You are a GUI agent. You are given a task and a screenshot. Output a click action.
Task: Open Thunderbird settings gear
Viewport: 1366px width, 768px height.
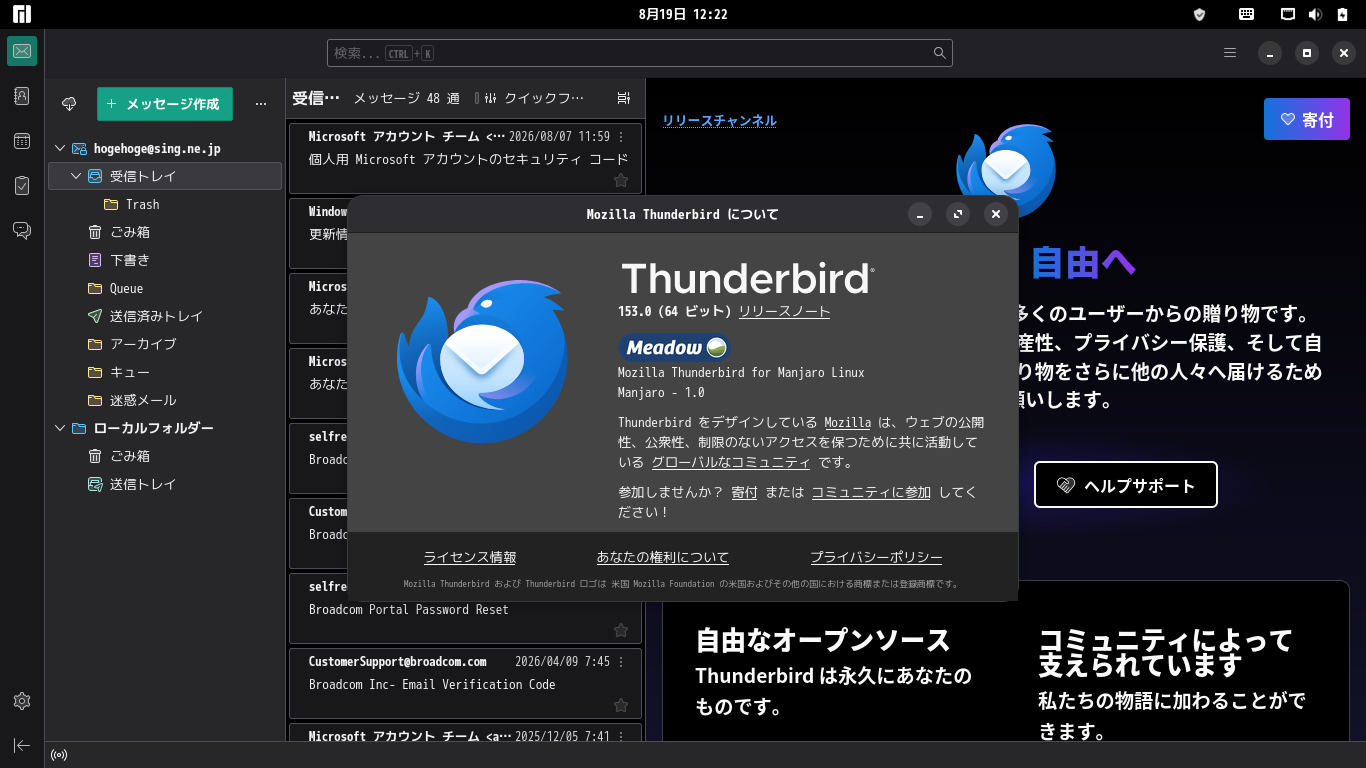[22, 701]
